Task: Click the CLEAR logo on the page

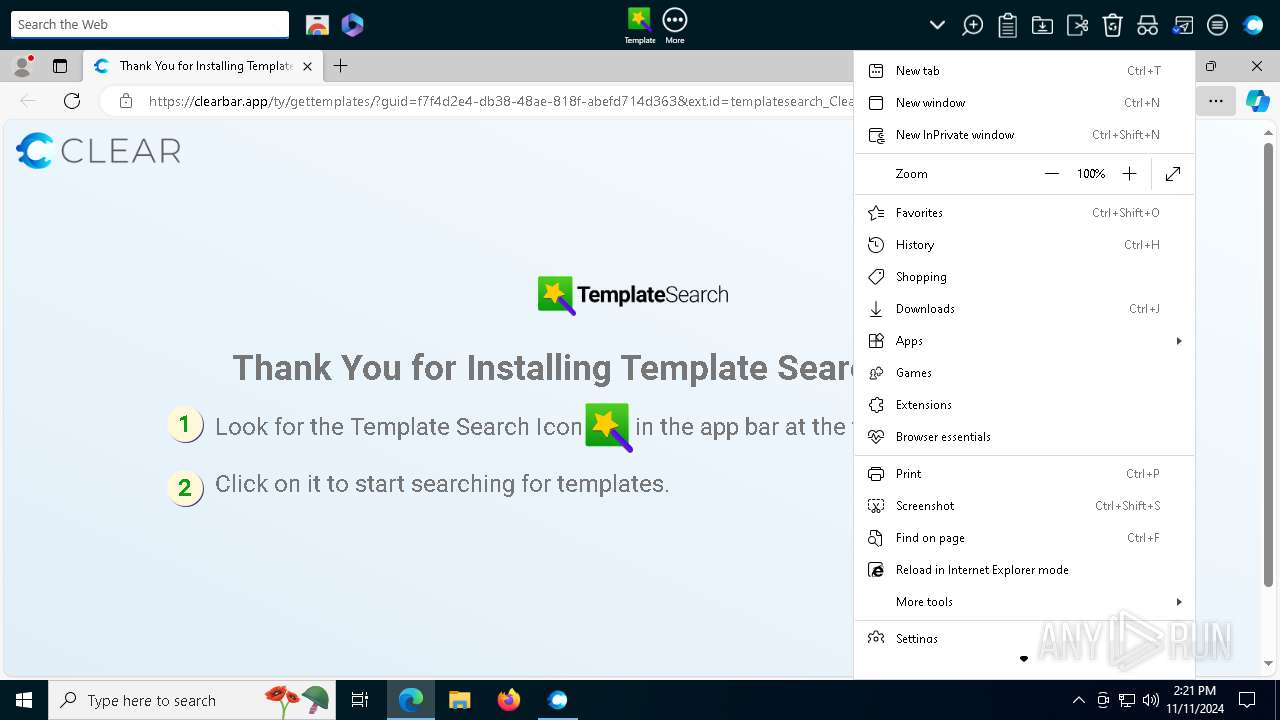Action: 98,151
